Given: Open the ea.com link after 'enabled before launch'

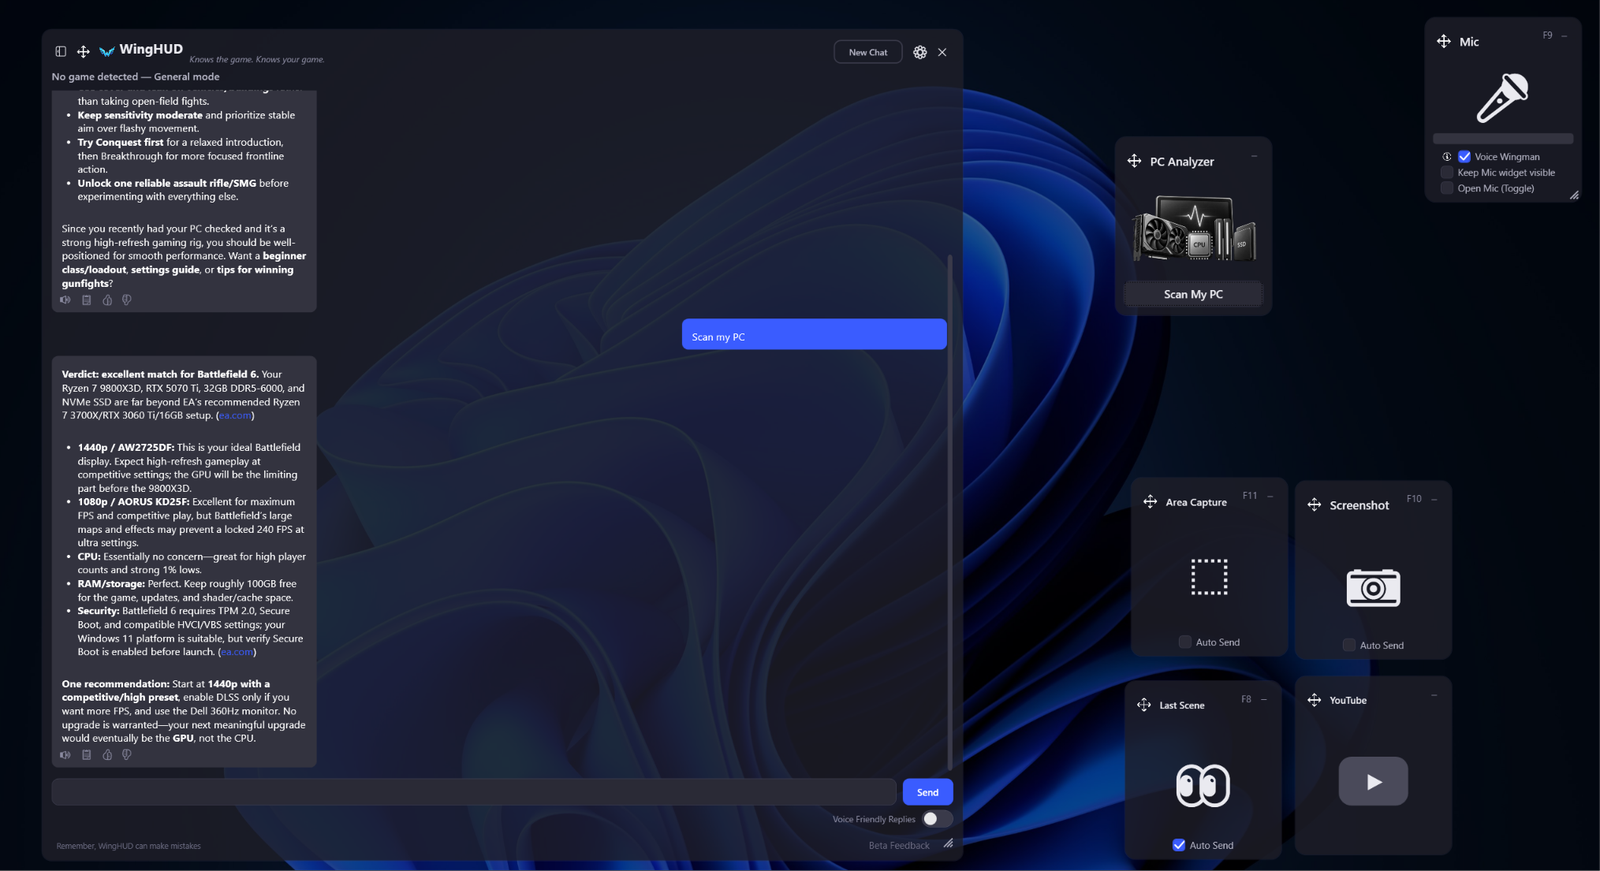Looking at the screenshot, I should pos(237,652).
